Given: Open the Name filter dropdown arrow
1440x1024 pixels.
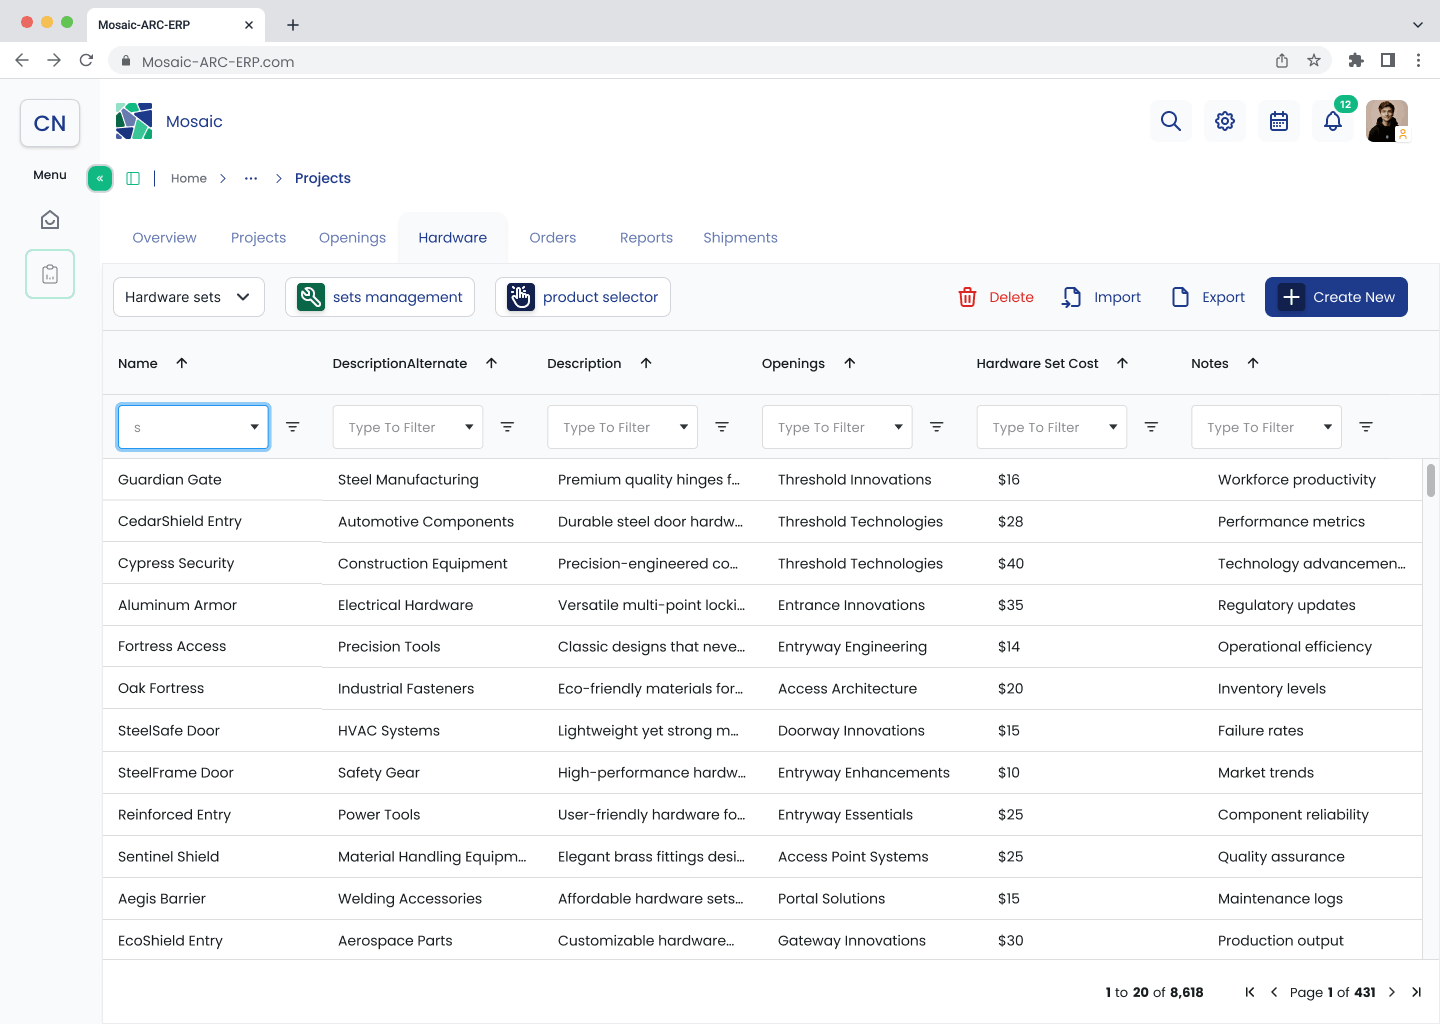Looking at the screenshot, I should [254, 427].
